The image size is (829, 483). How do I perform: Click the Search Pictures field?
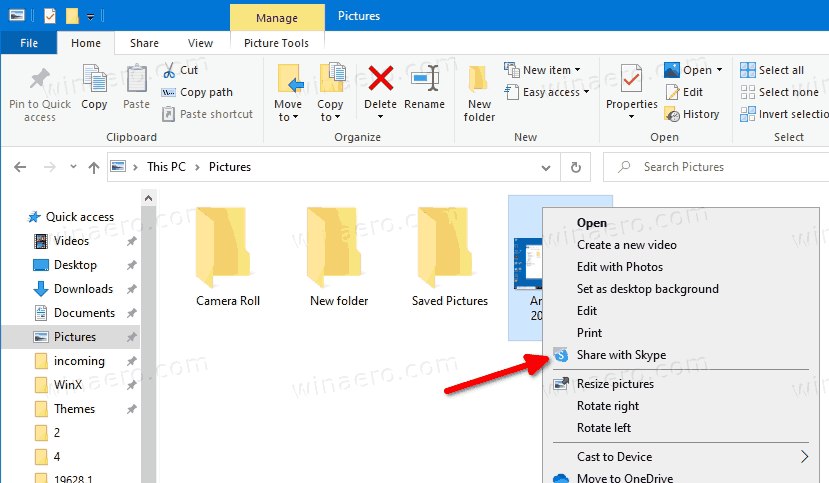[x=716, y=167]
